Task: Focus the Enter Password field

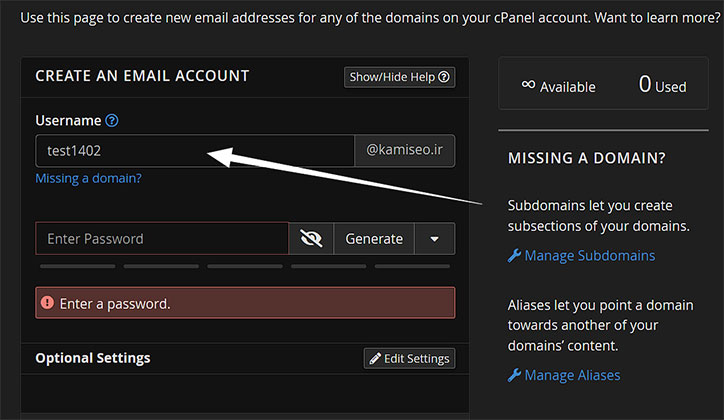Action: pos(162,239)
